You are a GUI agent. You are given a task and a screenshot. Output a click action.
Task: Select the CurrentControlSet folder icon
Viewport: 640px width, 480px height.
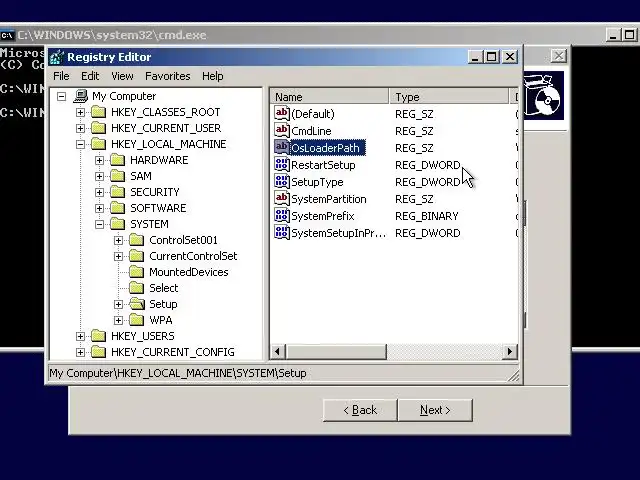[136, 256]
